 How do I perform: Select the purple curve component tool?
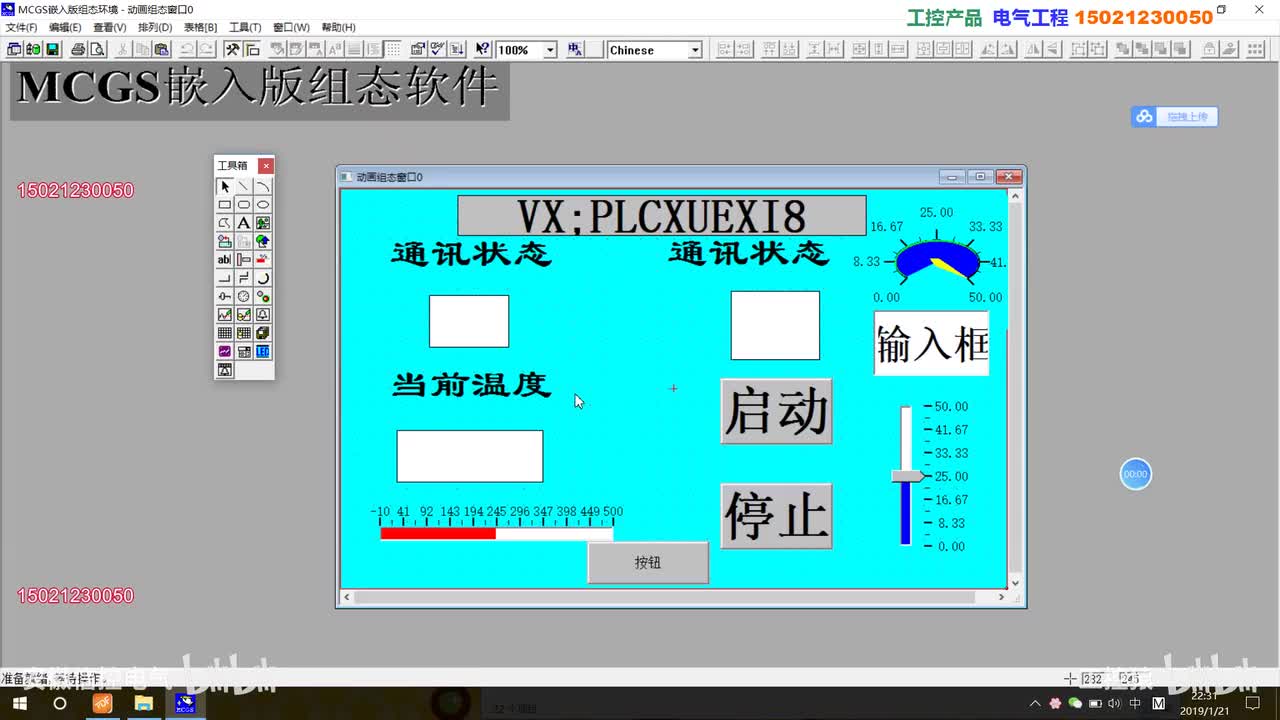225,351
